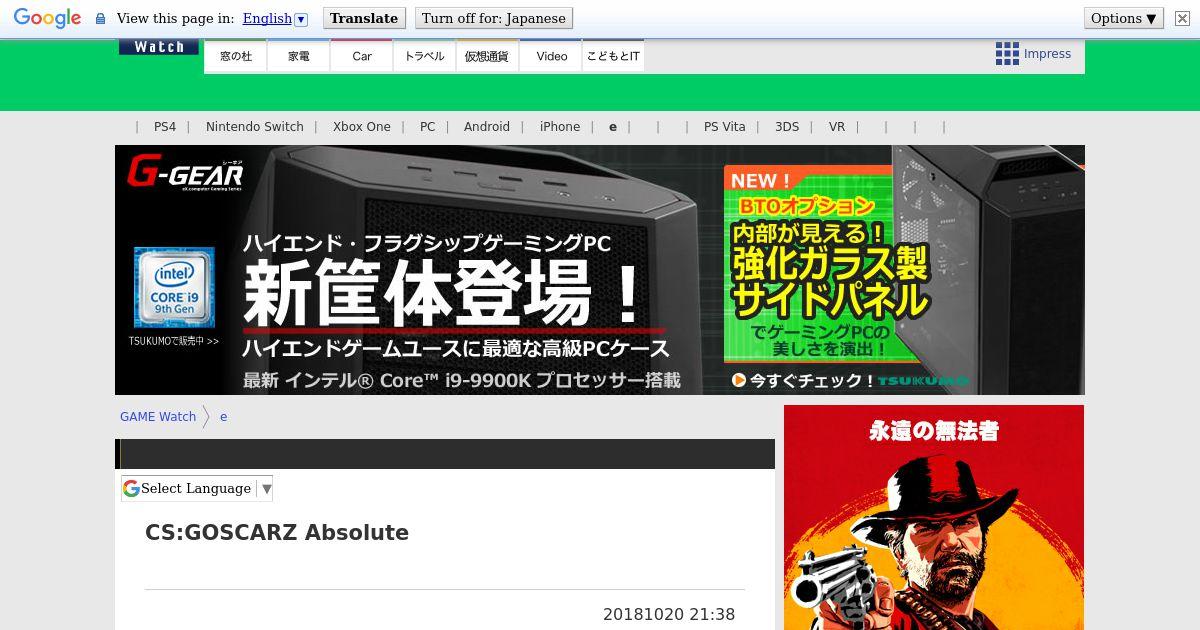
Task: Open the Video site tab
Action: [x=551, y=56]
